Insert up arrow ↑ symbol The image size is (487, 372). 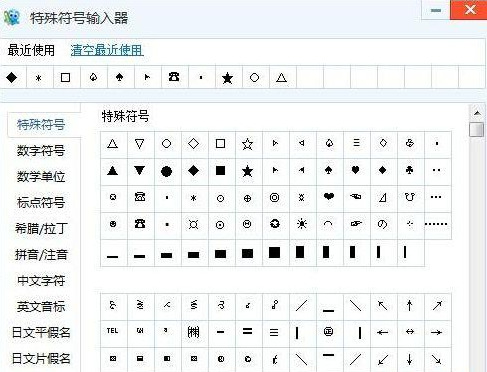pyautogui.click(x=410, y=305)
